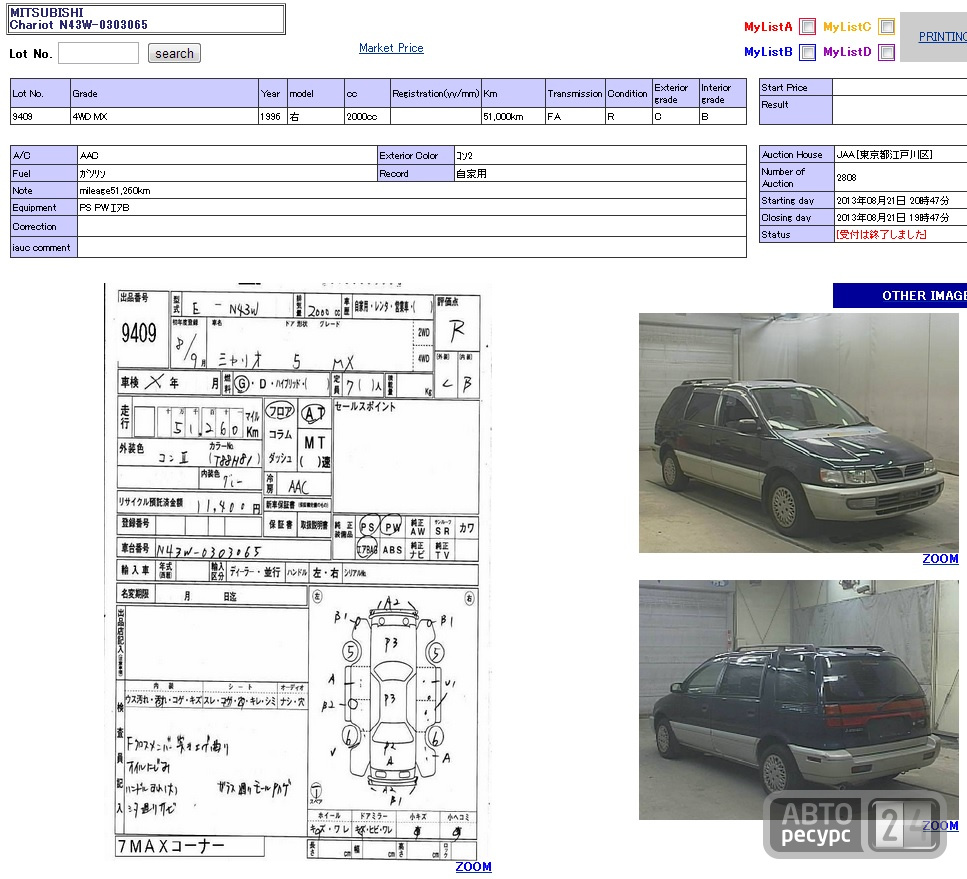Select the Closing day date value

coord(892,218)
